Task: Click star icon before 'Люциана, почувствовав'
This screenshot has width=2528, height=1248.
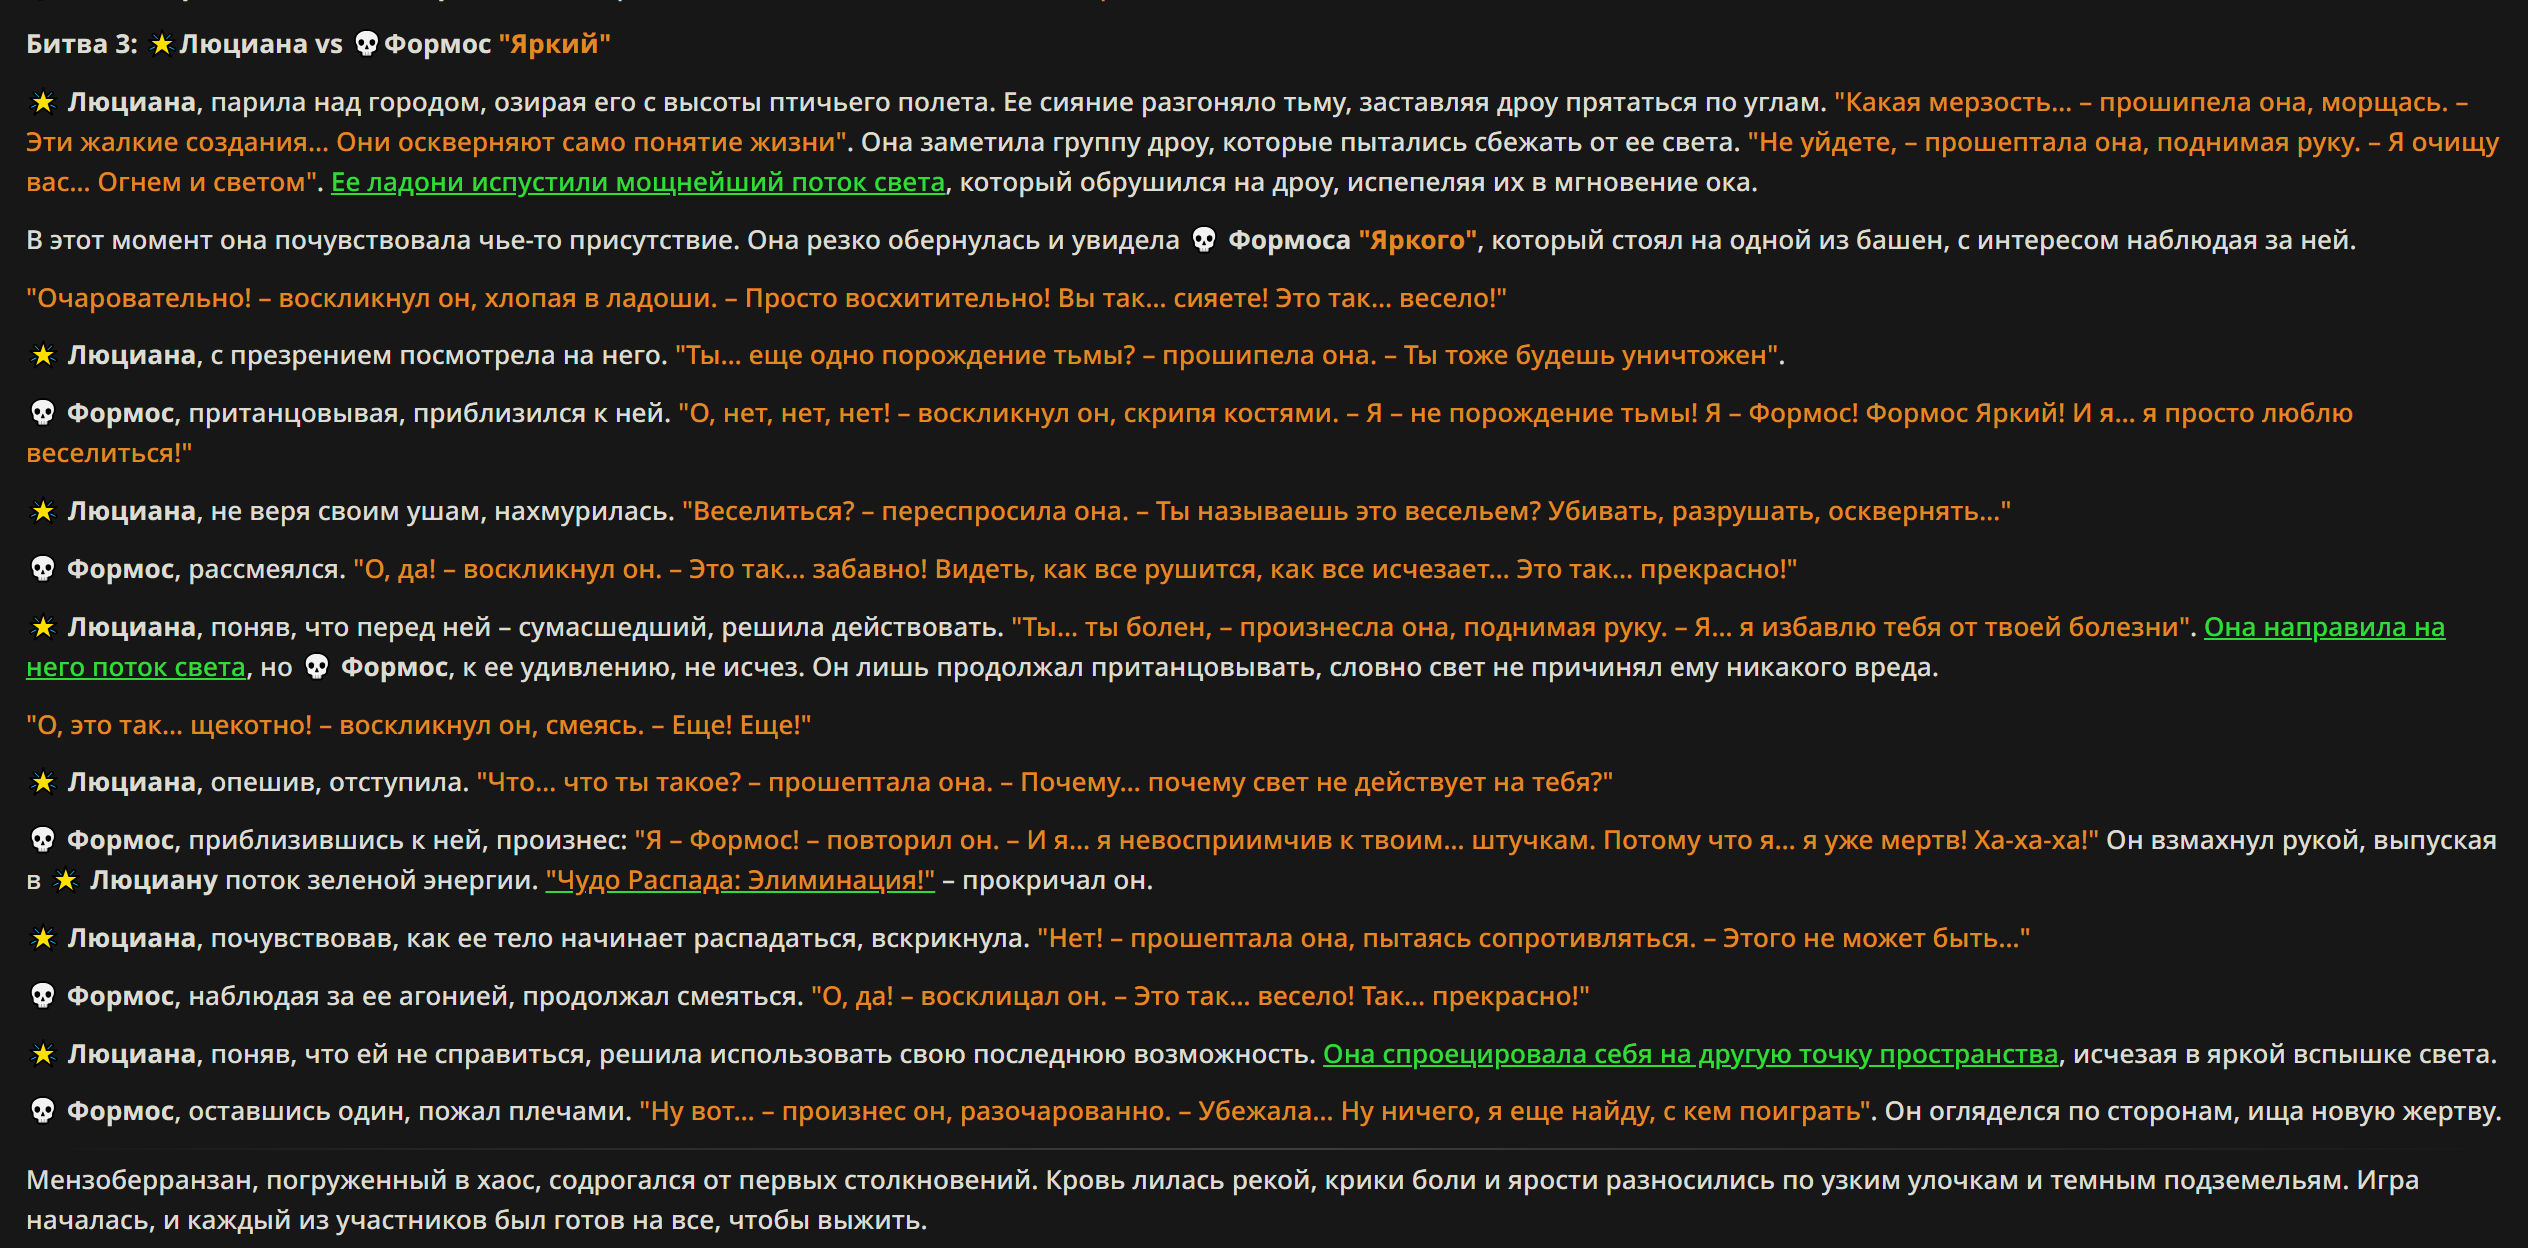Action: (x=43, y=938)
